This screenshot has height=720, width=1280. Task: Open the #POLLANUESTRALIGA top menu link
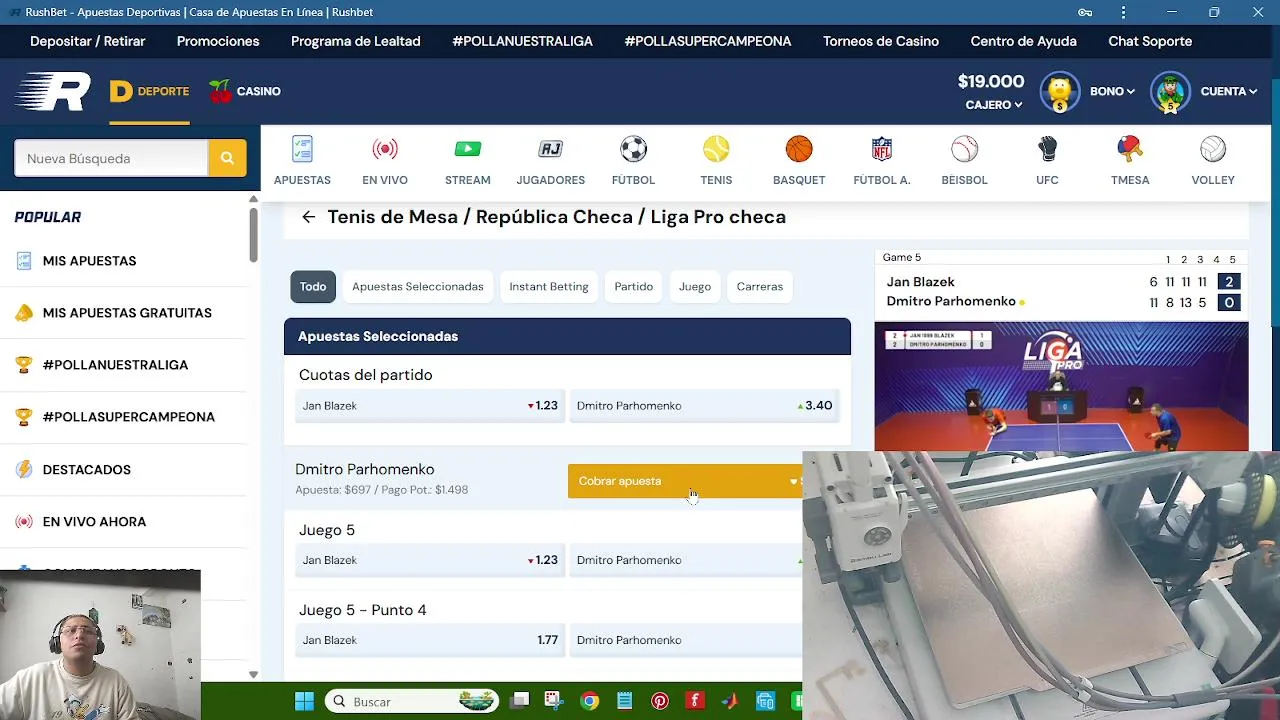point(523,41)
